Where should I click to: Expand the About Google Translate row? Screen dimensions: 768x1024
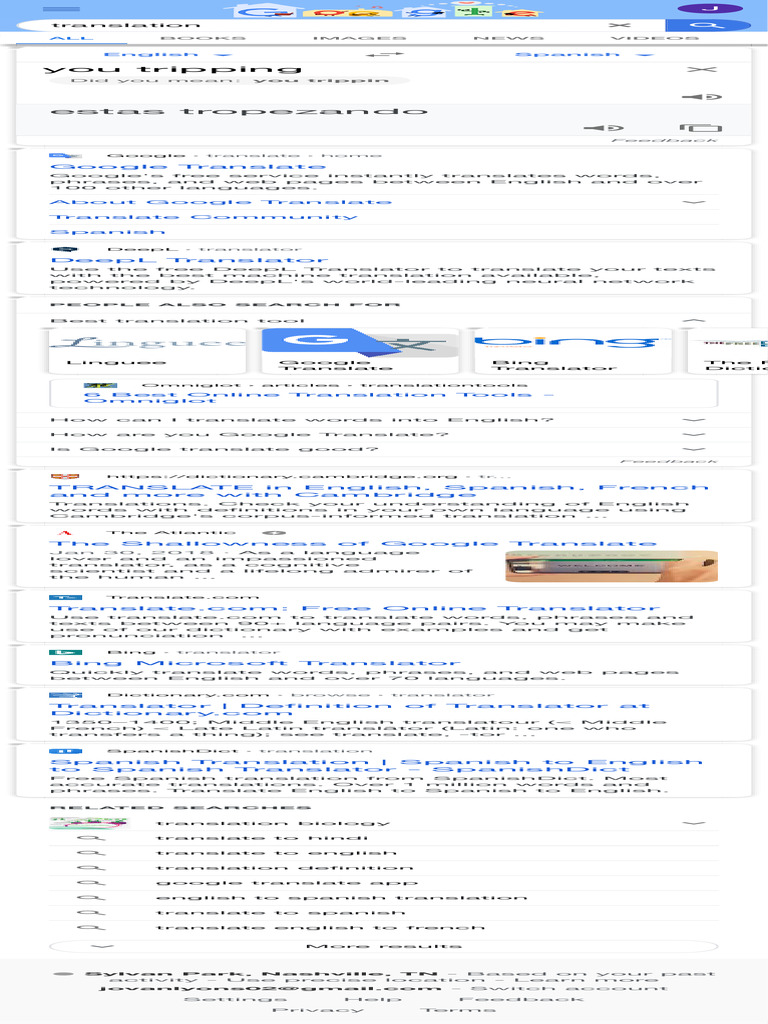[x=694, y=202]
